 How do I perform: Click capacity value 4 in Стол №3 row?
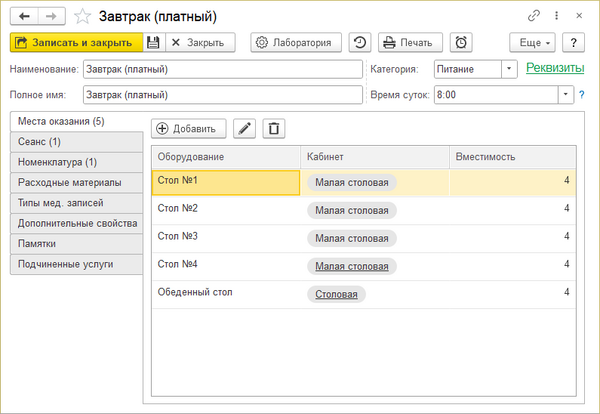[x=567, y=236]
